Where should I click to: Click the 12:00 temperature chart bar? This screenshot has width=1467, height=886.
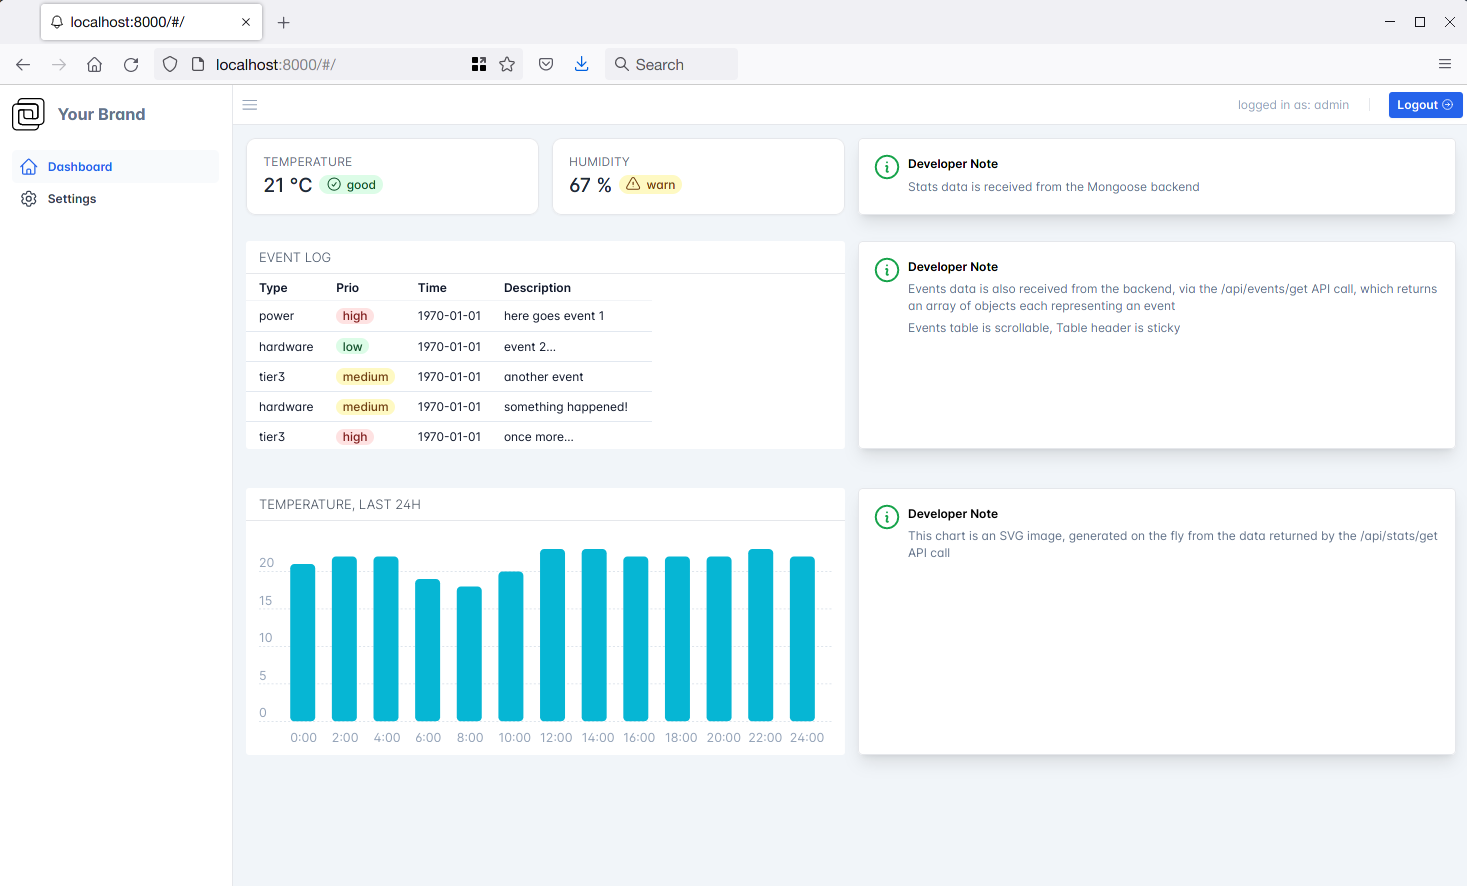[x=552, y=635]
